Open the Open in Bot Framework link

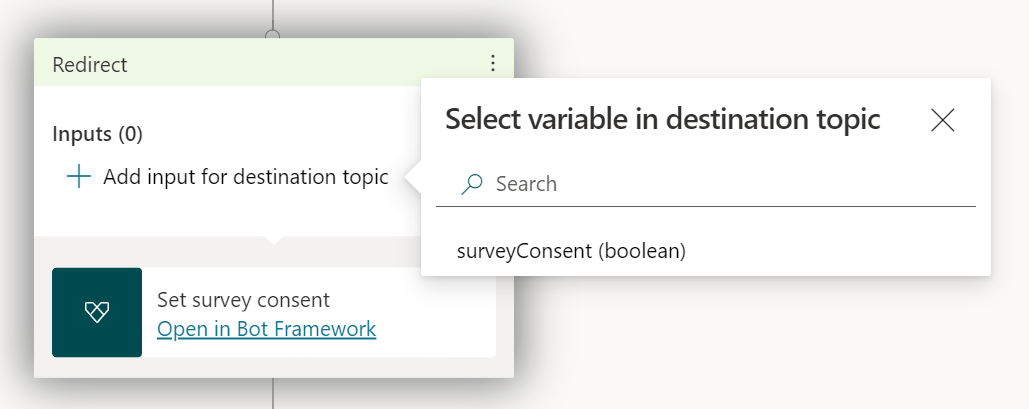(x=266, y=328)
